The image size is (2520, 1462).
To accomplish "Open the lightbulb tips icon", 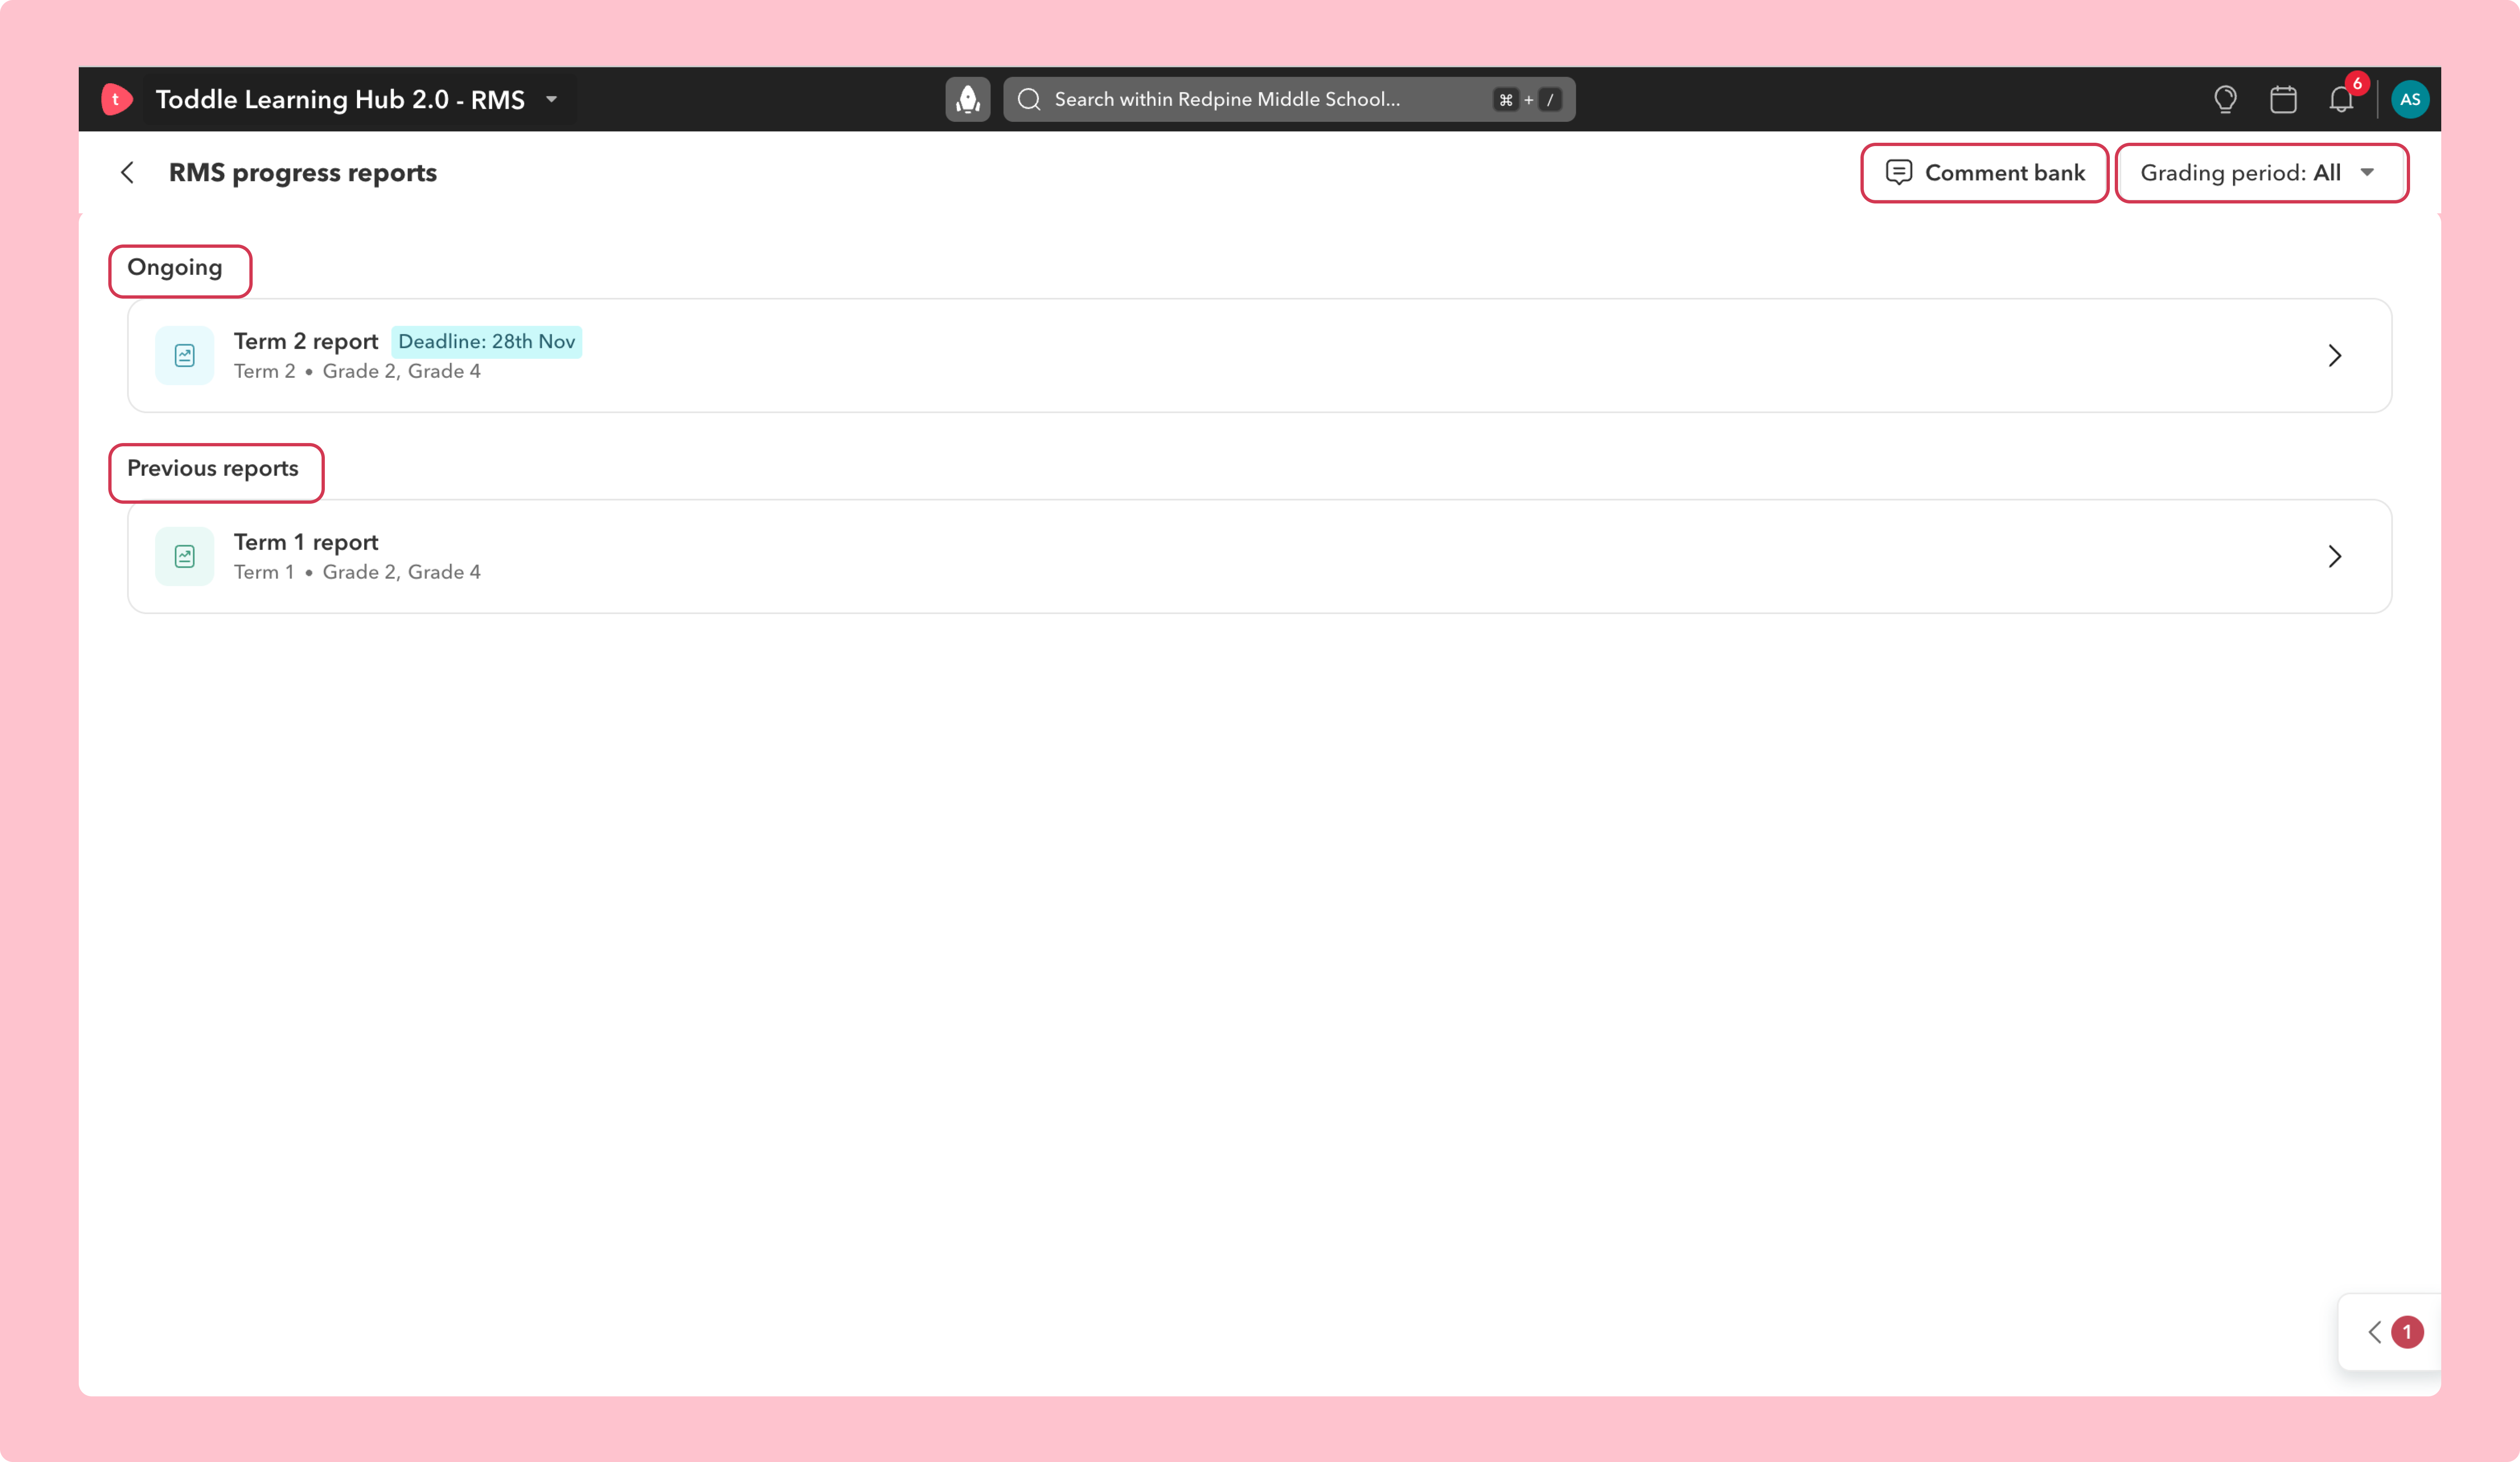I will tap(2225, 99).
